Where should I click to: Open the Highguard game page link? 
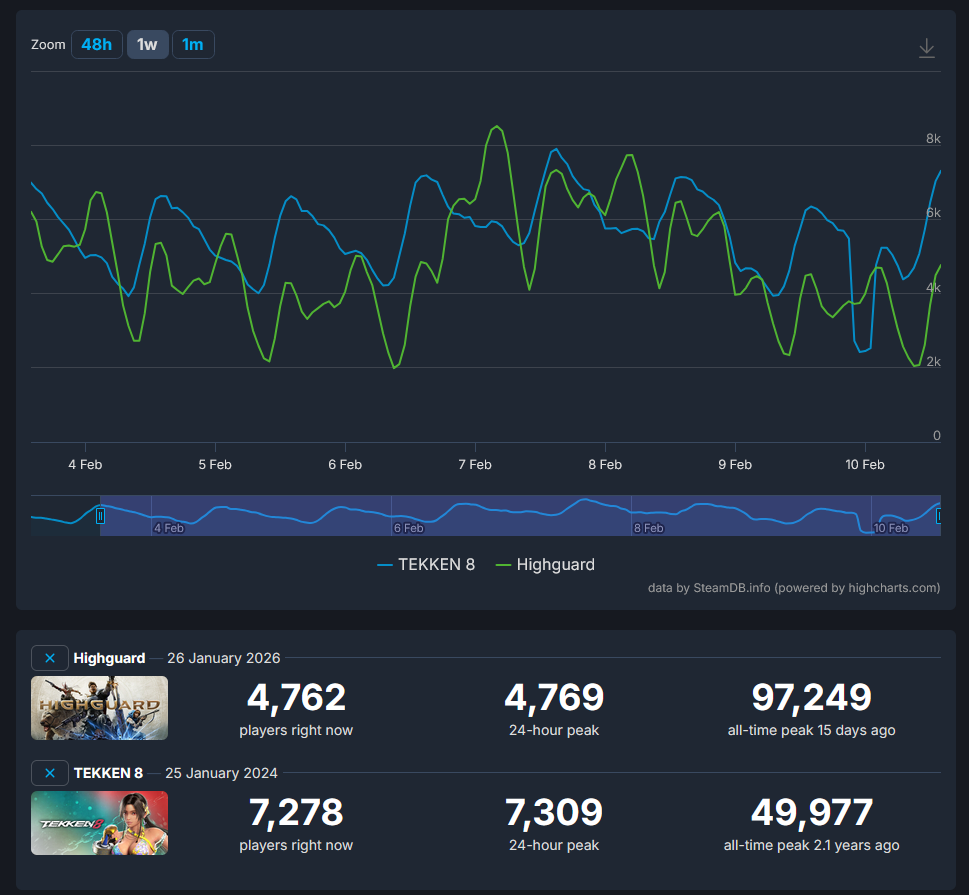(x=109, y=658)
